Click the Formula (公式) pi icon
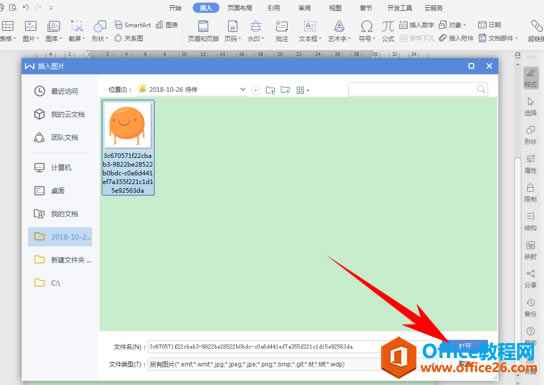Image resolution: width=544 pixels, height=385 pixels. click(x=388, y=31)
